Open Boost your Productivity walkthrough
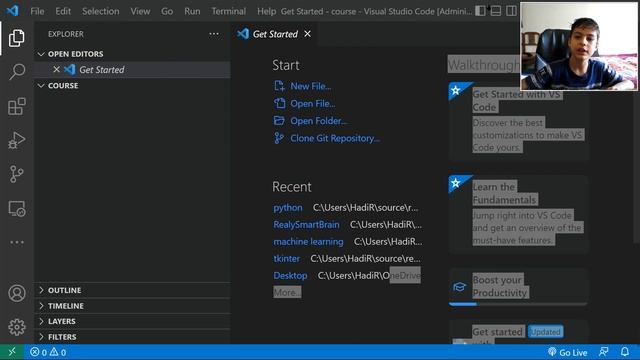The width and height of the screenshot is (640, 360). [518, 287]
